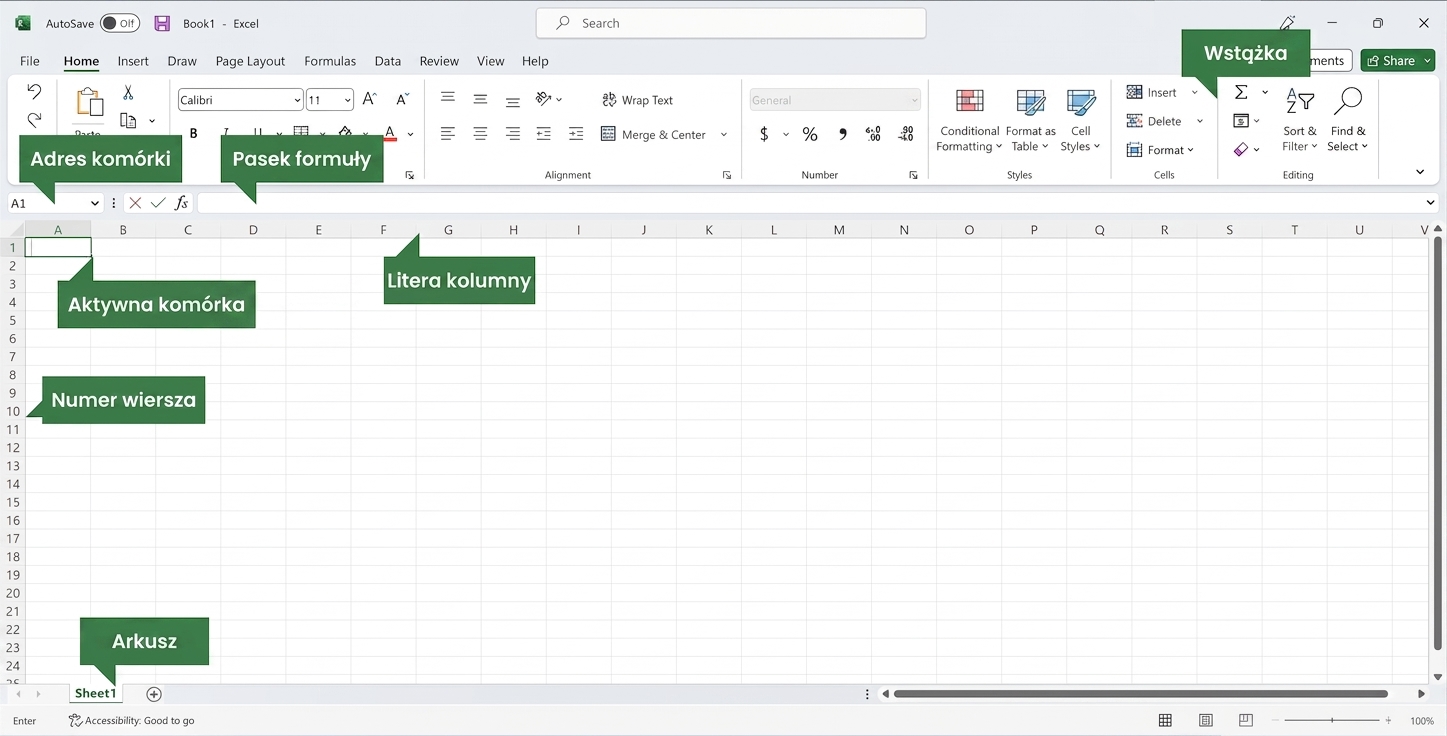Switch to the Data tab

(x=388, y=61)
